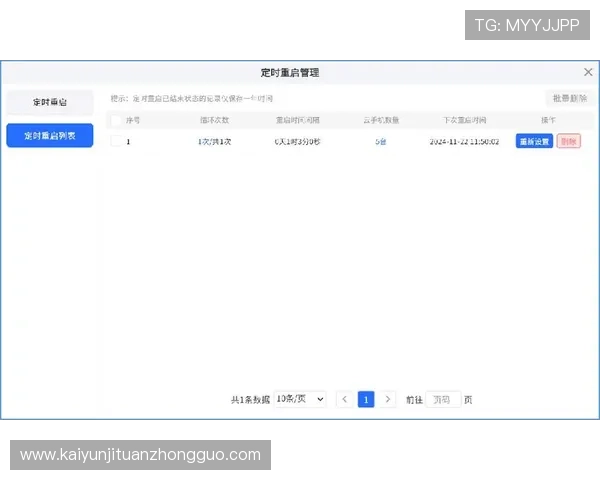Viewport: 600px width, 480px height.
Task: Click the 下次重启时间 column header
Action: [x=464, y=120]
